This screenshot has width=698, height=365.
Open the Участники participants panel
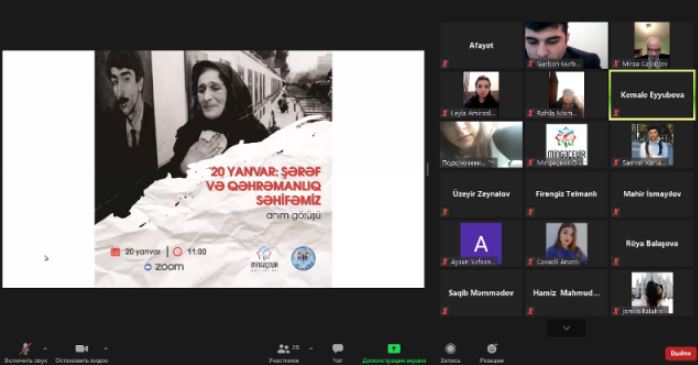pyautogui.click(x=284, y=349)
